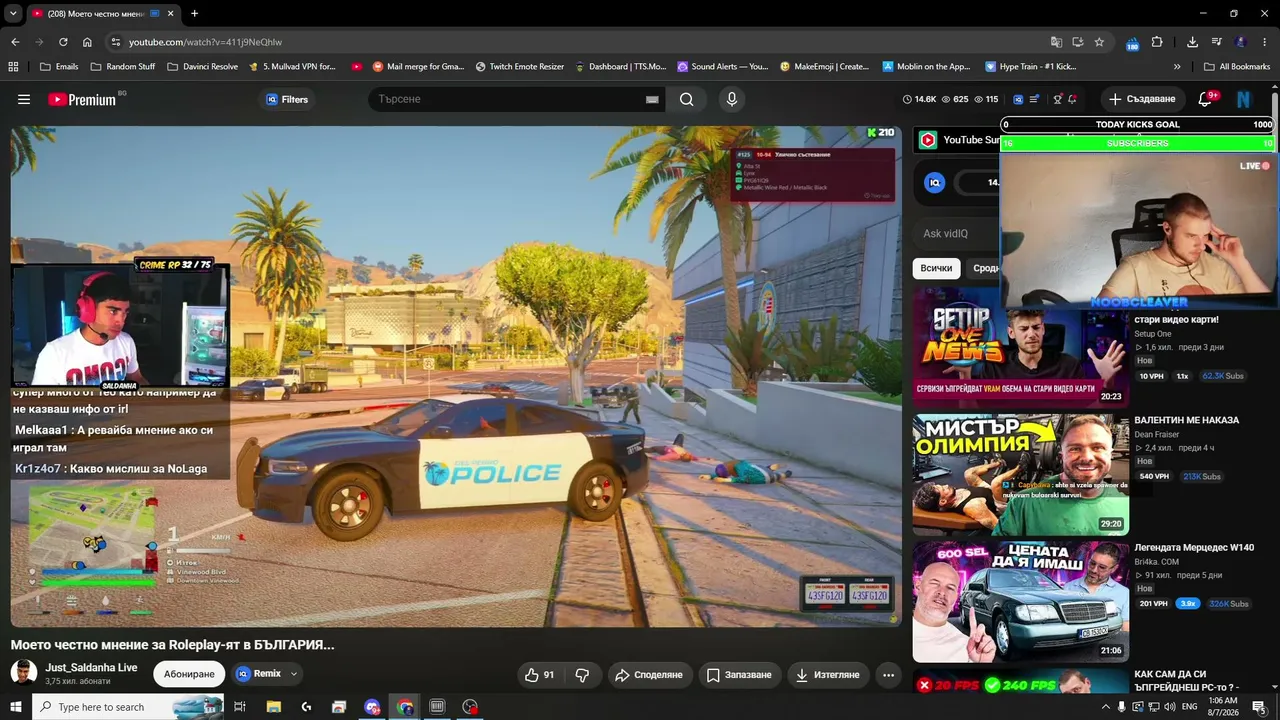Click the taskbar volume speaker icon
The width and height of the screenshot is (1280, 720).
coord(1169,707)
